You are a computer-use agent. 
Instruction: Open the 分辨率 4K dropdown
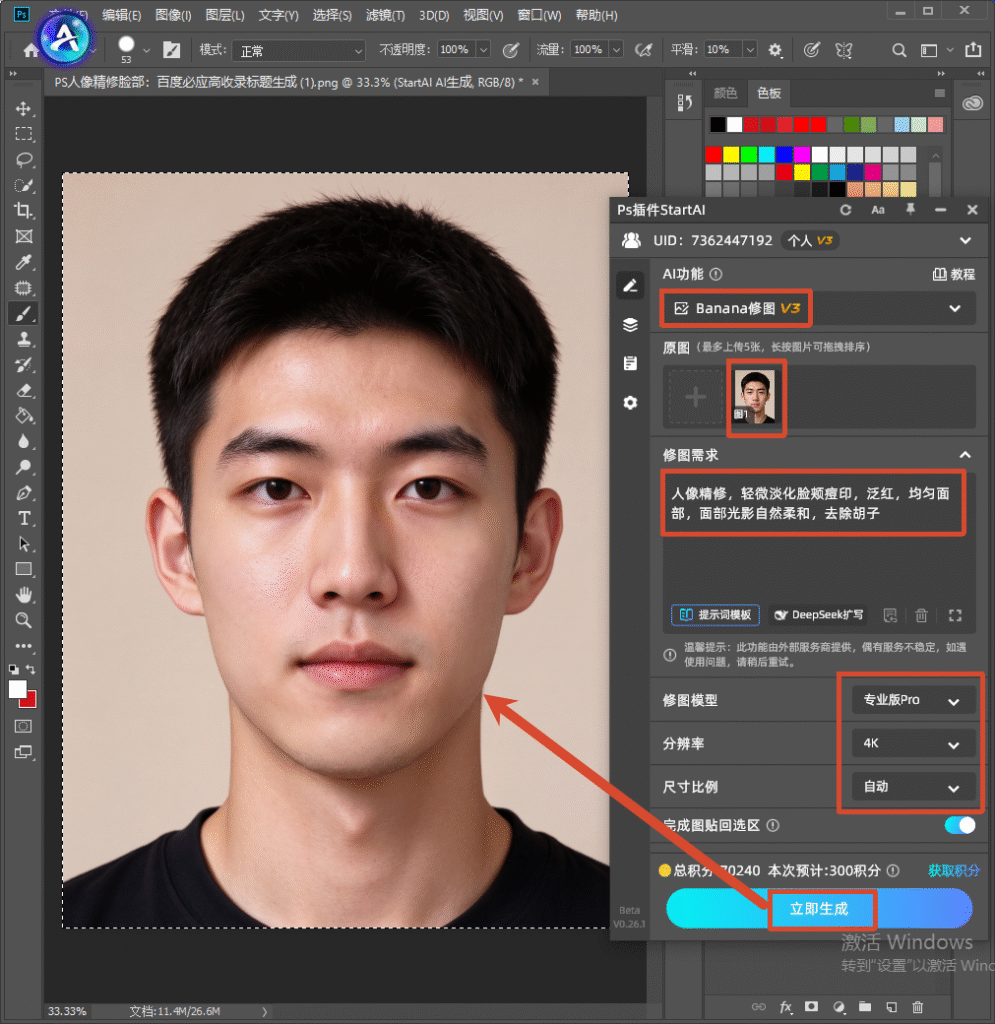point(914,744)
